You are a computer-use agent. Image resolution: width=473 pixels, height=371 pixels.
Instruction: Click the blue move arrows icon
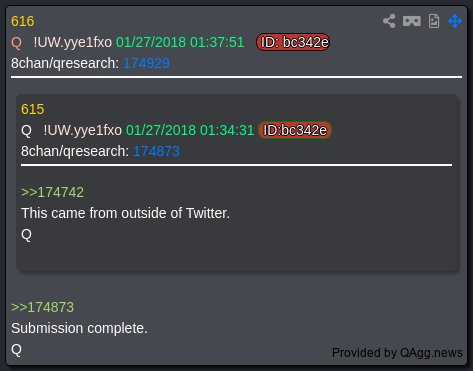coord(455,21)
